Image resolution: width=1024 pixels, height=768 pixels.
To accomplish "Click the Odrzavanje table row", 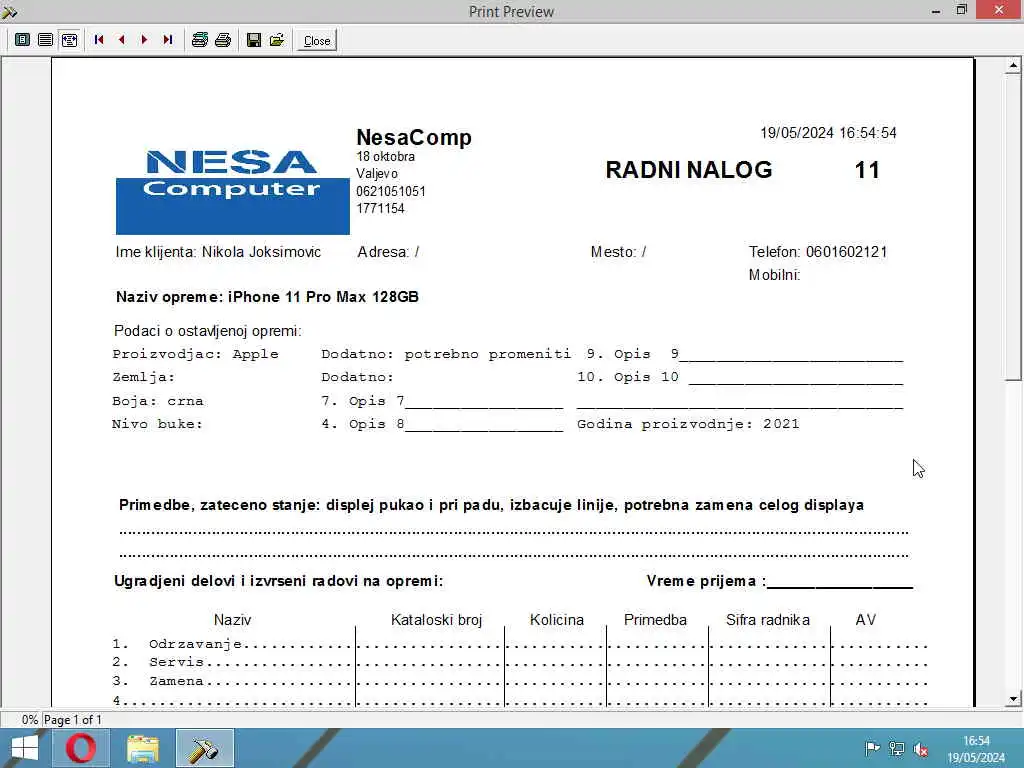I will [520, 644].
